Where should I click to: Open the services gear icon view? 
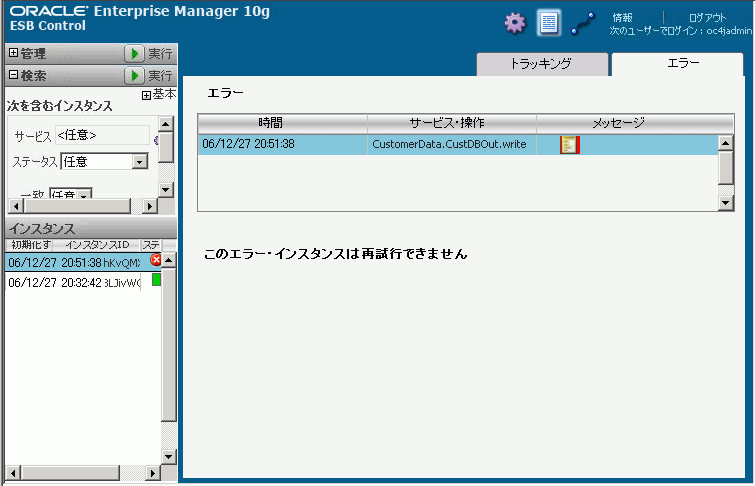pos(515,23)
